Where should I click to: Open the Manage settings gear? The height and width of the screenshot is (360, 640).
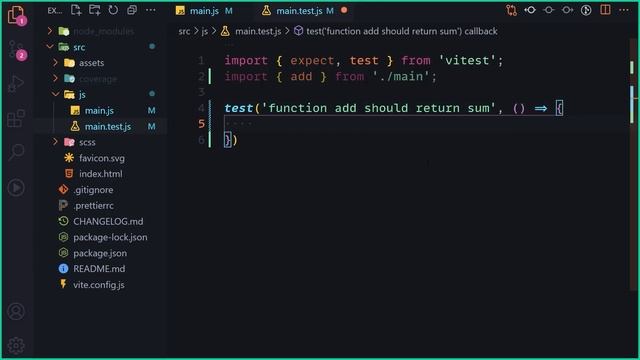[x=16, y=345]
